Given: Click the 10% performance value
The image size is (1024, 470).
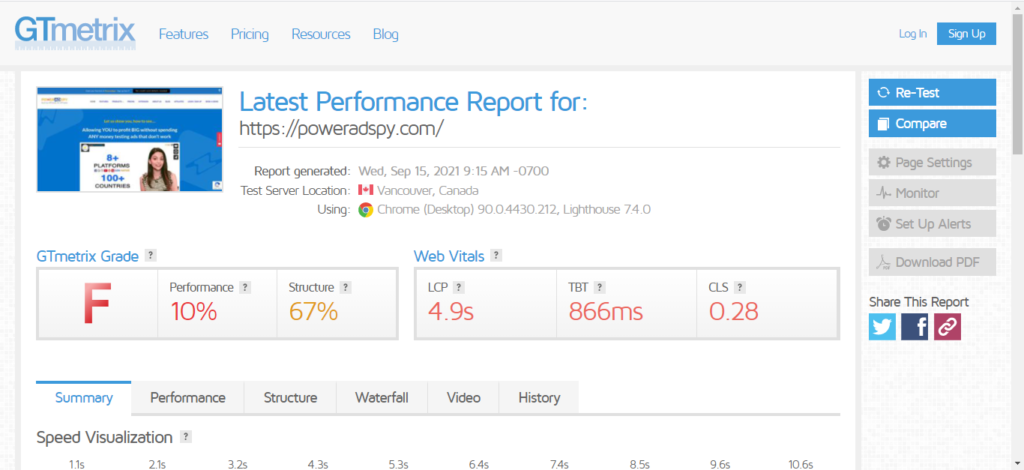Looking at the screenshot, I should (194, 312).
